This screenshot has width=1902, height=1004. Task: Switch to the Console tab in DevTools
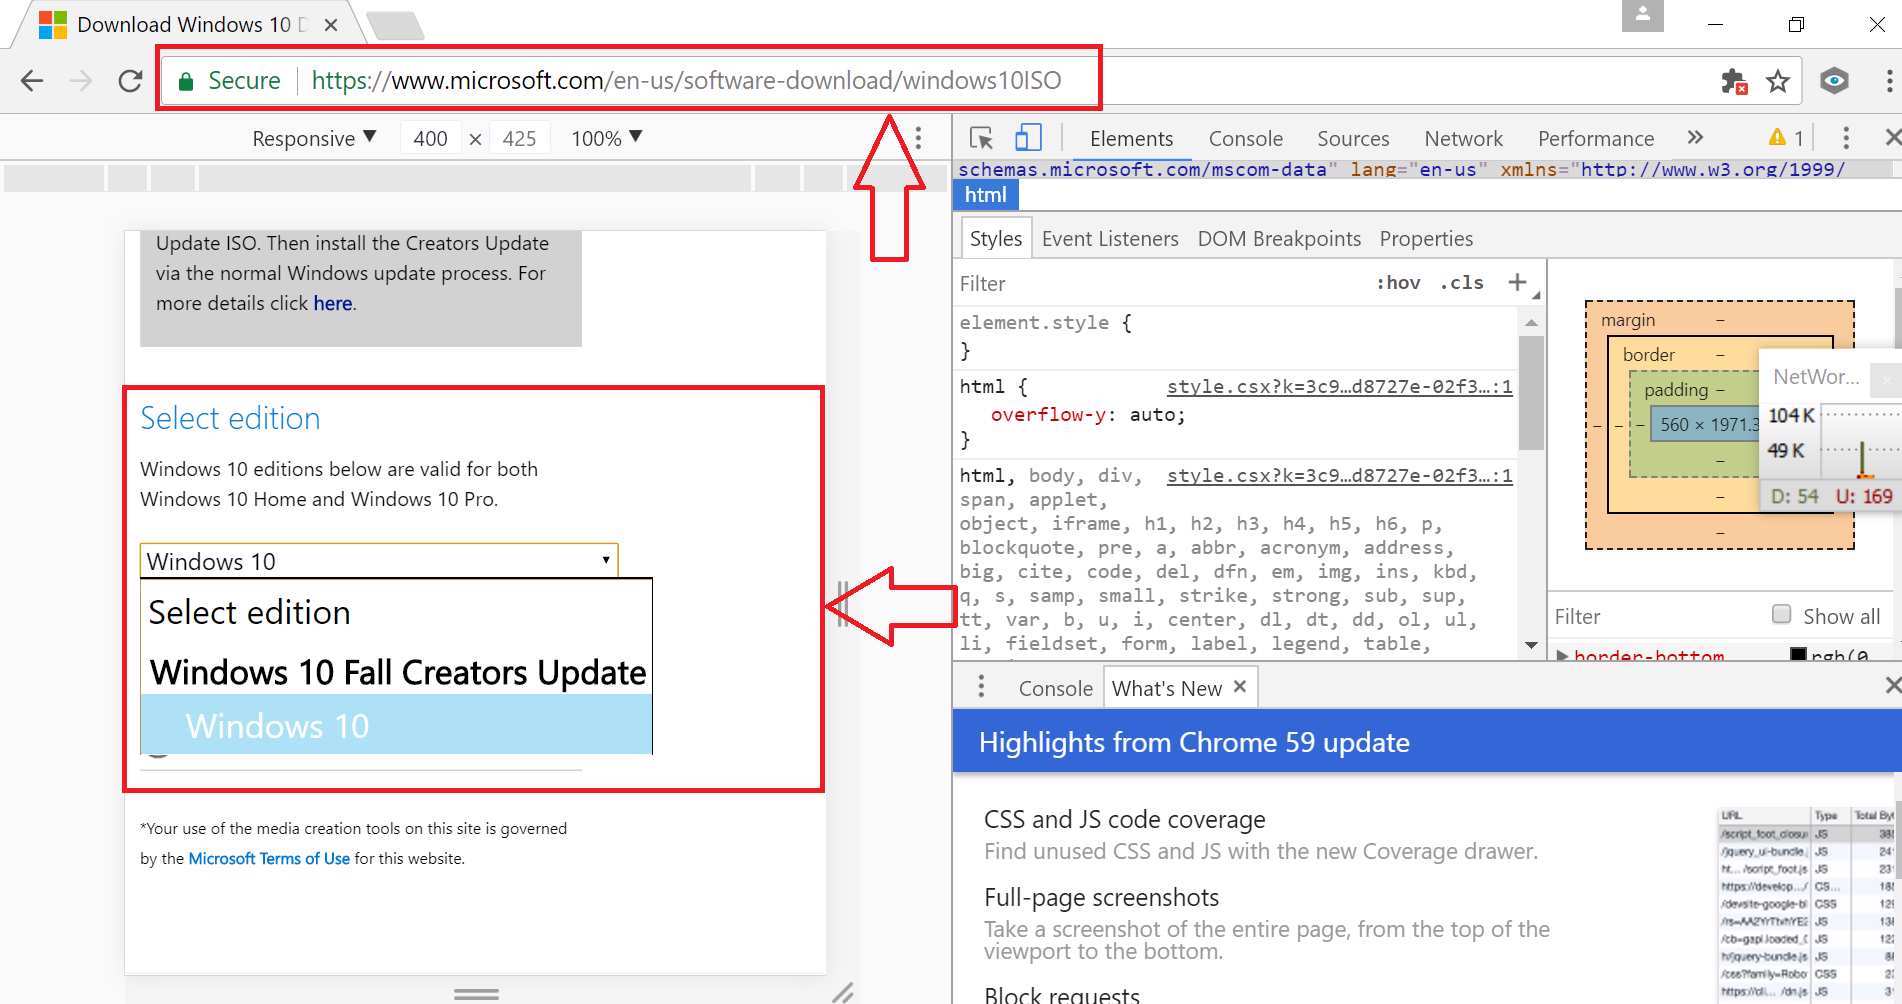tap(1245, 138)
